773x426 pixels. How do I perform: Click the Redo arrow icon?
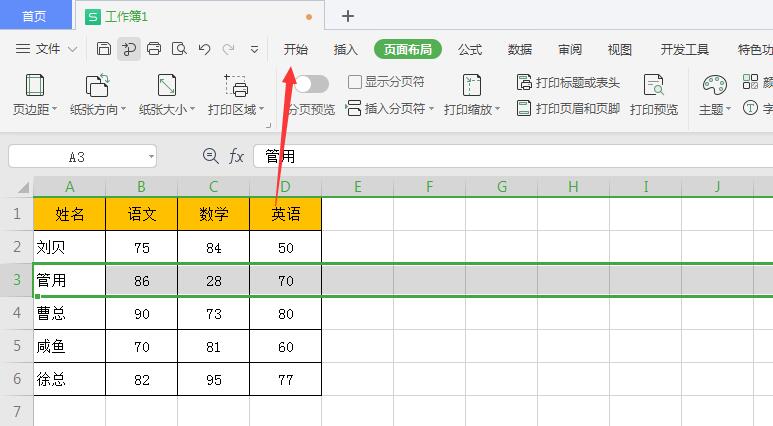click(x=228, y=49)
